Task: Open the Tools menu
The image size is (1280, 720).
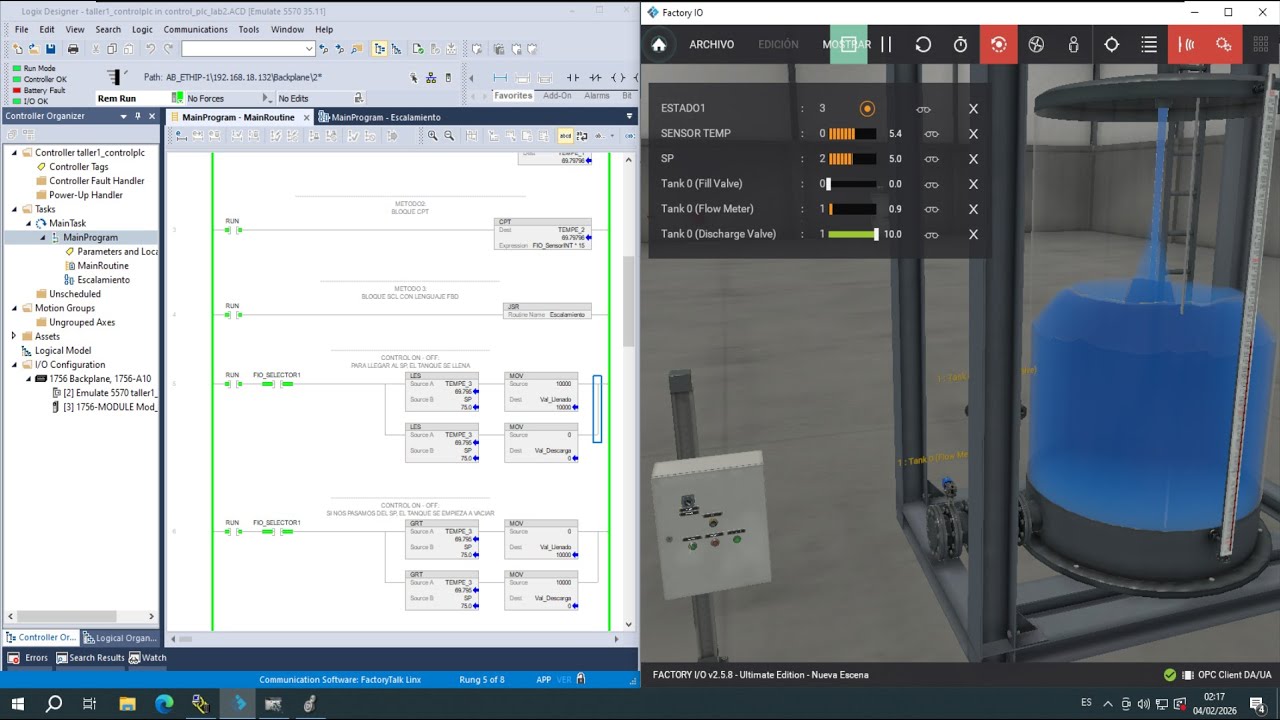Action: (249, 29)
